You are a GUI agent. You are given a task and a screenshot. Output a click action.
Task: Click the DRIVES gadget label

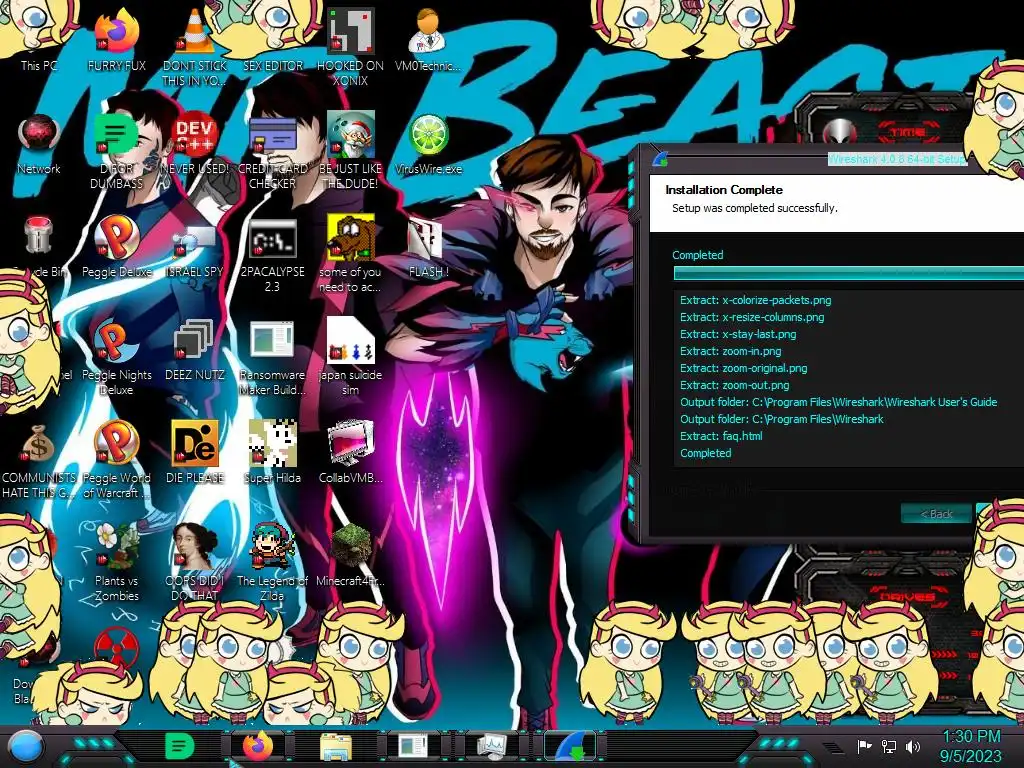pyautogui.click(x=906, y=597)
